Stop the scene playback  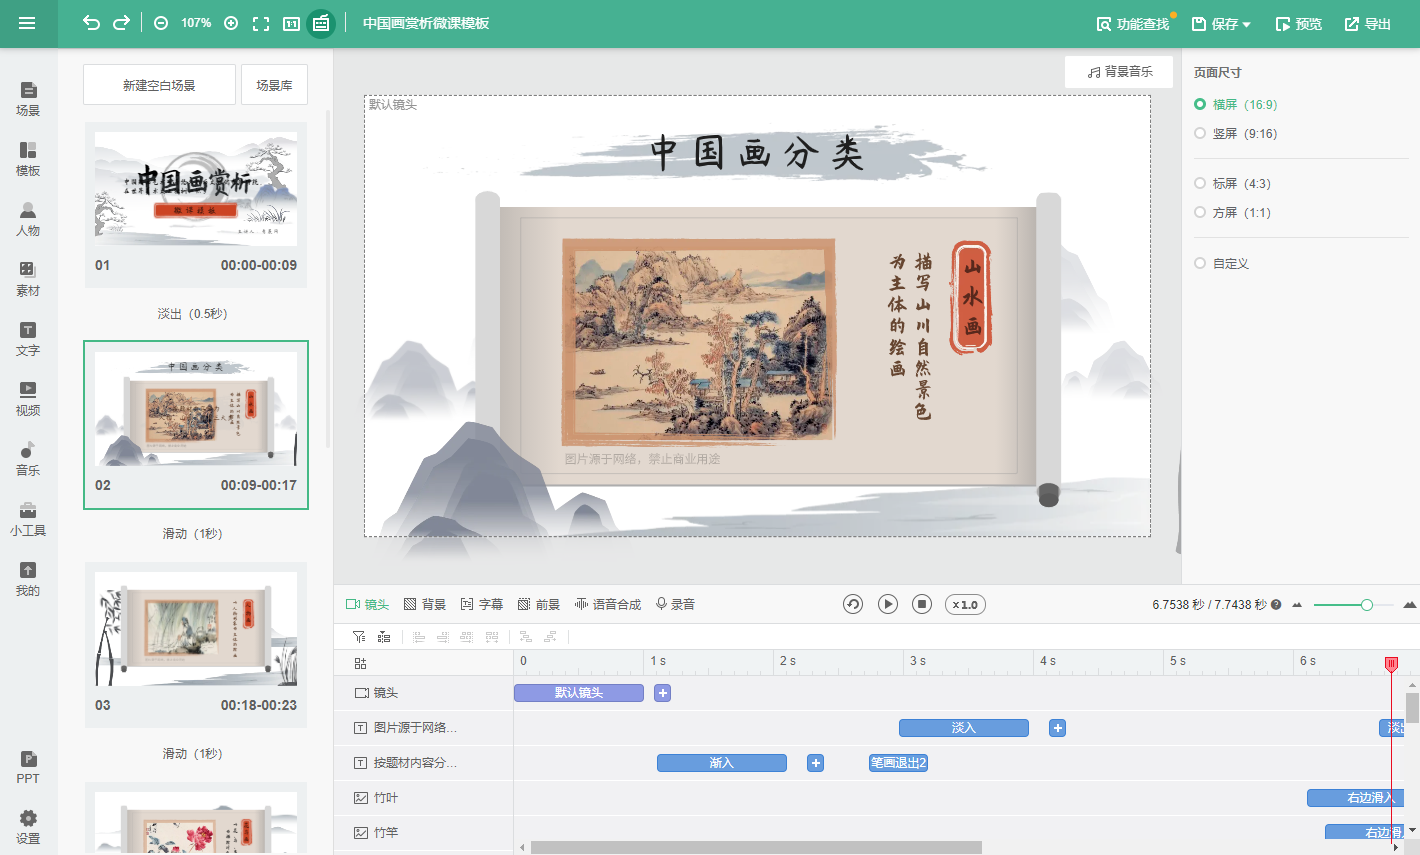point(922,604)
